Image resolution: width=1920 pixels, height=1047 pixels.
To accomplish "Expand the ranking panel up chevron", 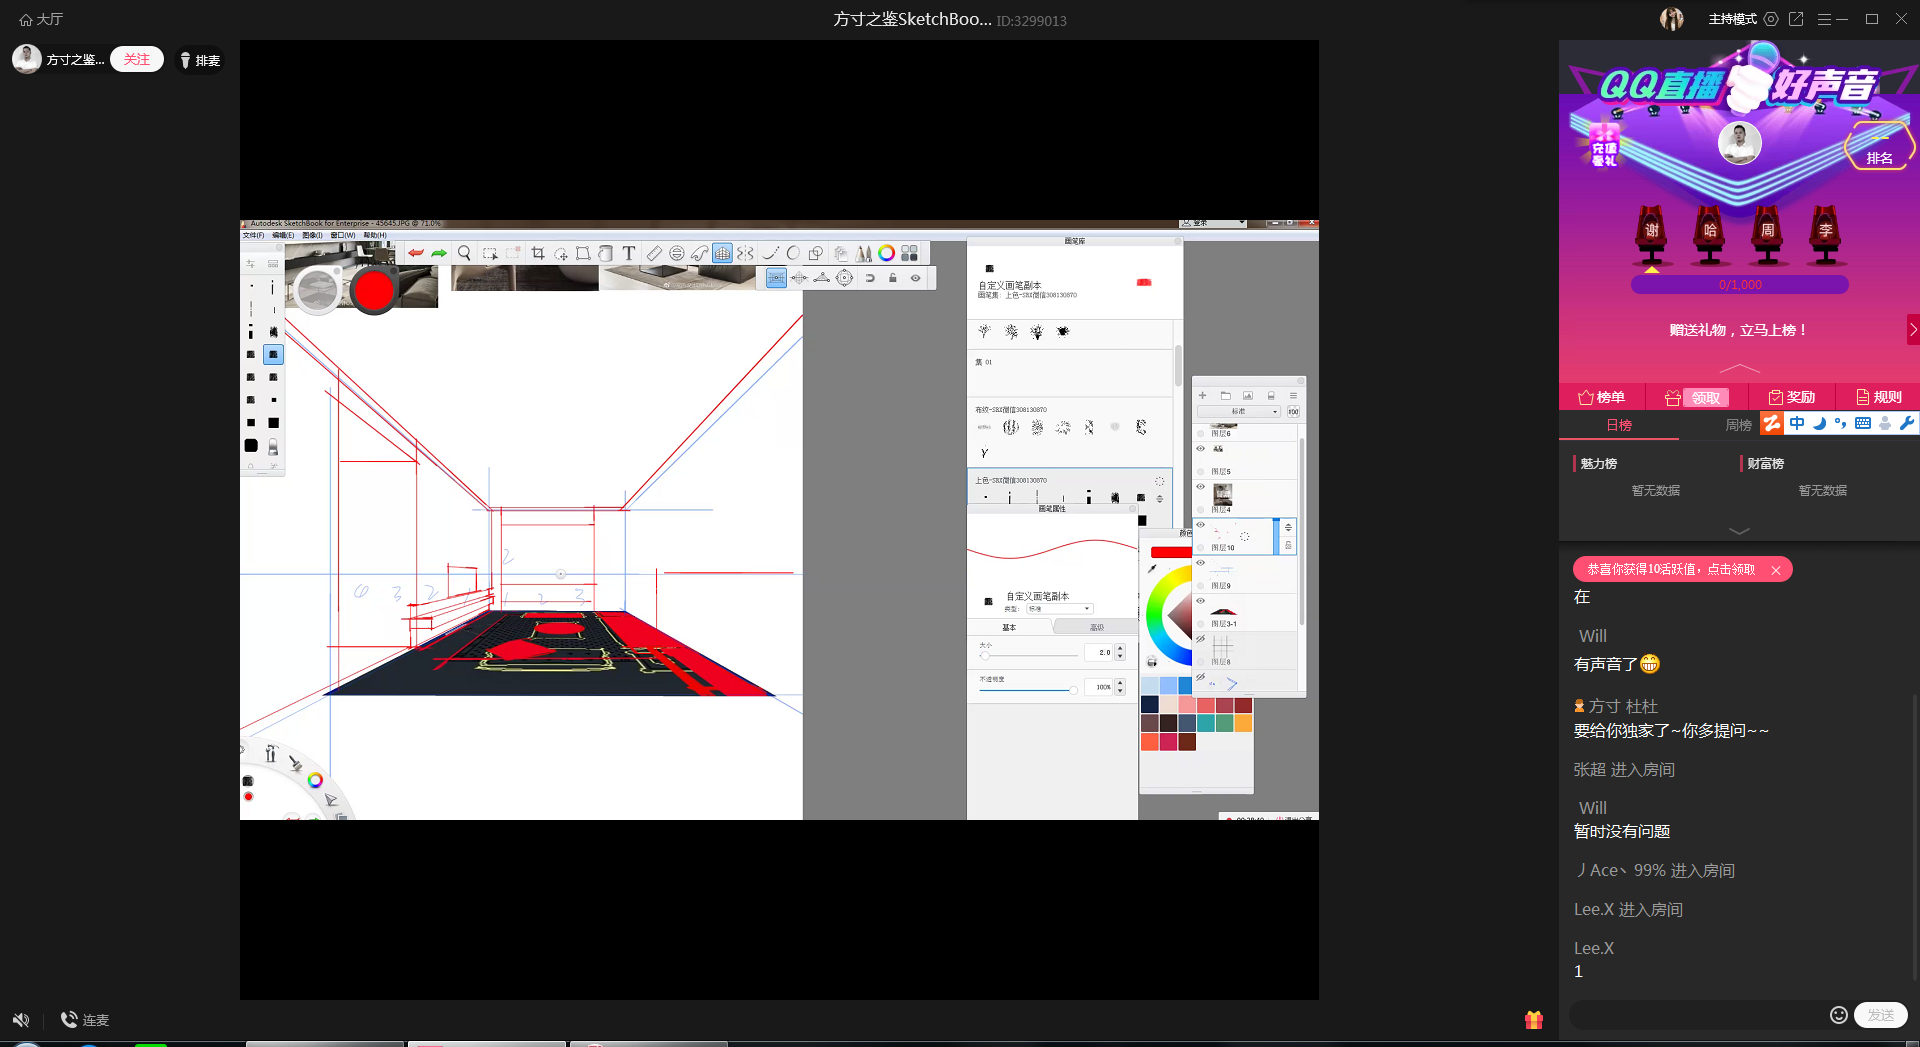I will click(1739, 369).
